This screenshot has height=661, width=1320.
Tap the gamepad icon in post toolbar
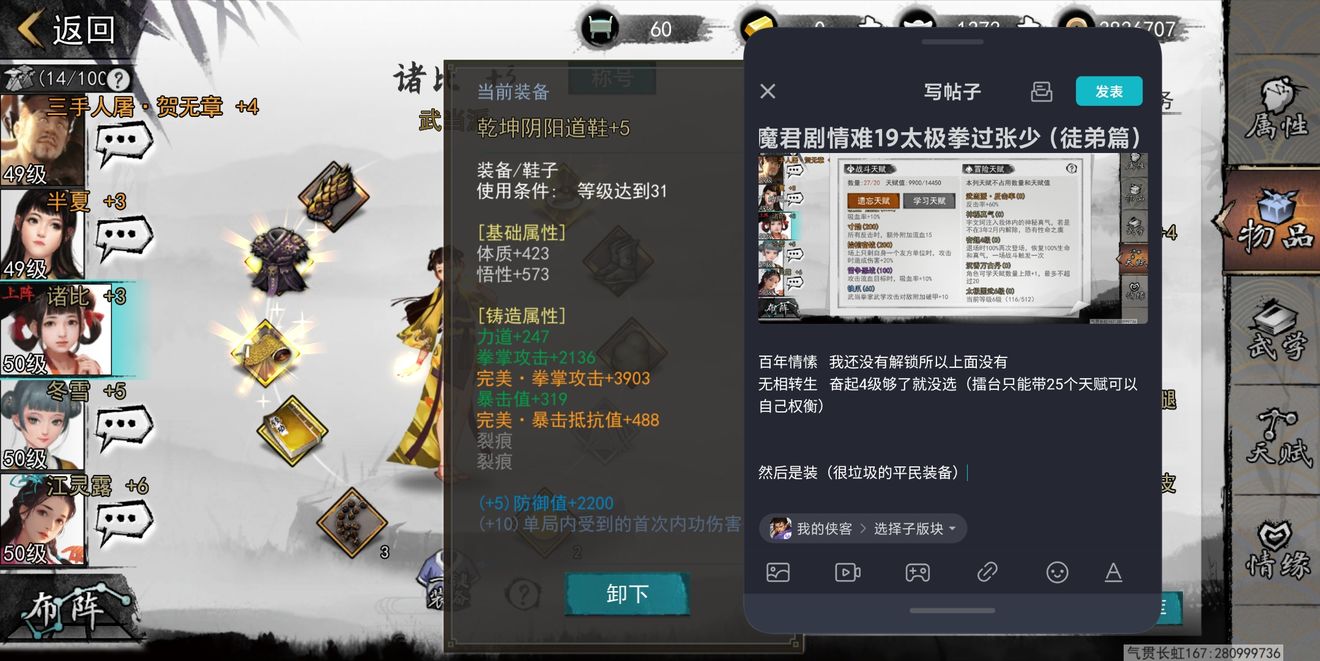[918, 572]
